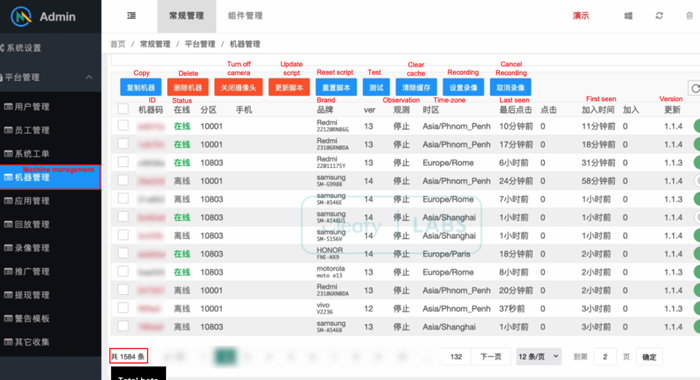700x380 pixels.
Task: Click the 警告模板 sidebar icon
Action: (x=8, y=318)
